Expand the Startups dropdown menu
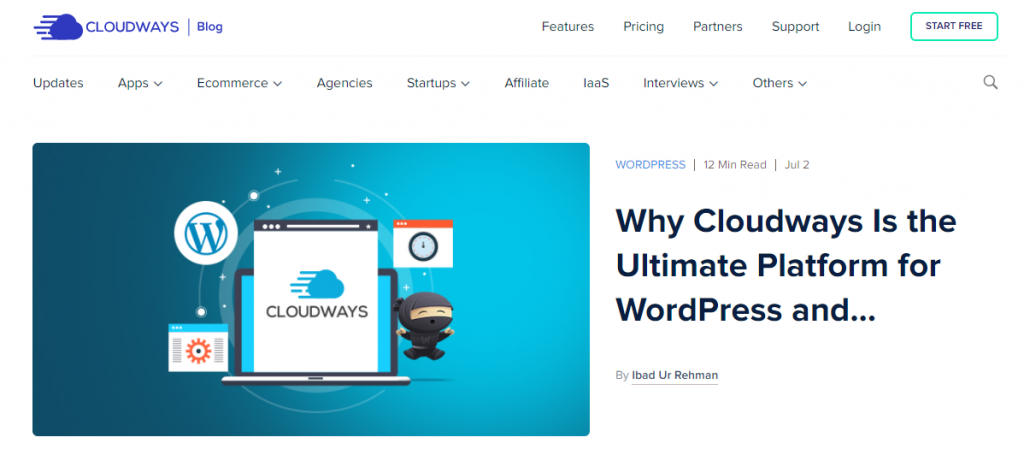Screen dimensions: 1024x455 click(x=438, y=83)
